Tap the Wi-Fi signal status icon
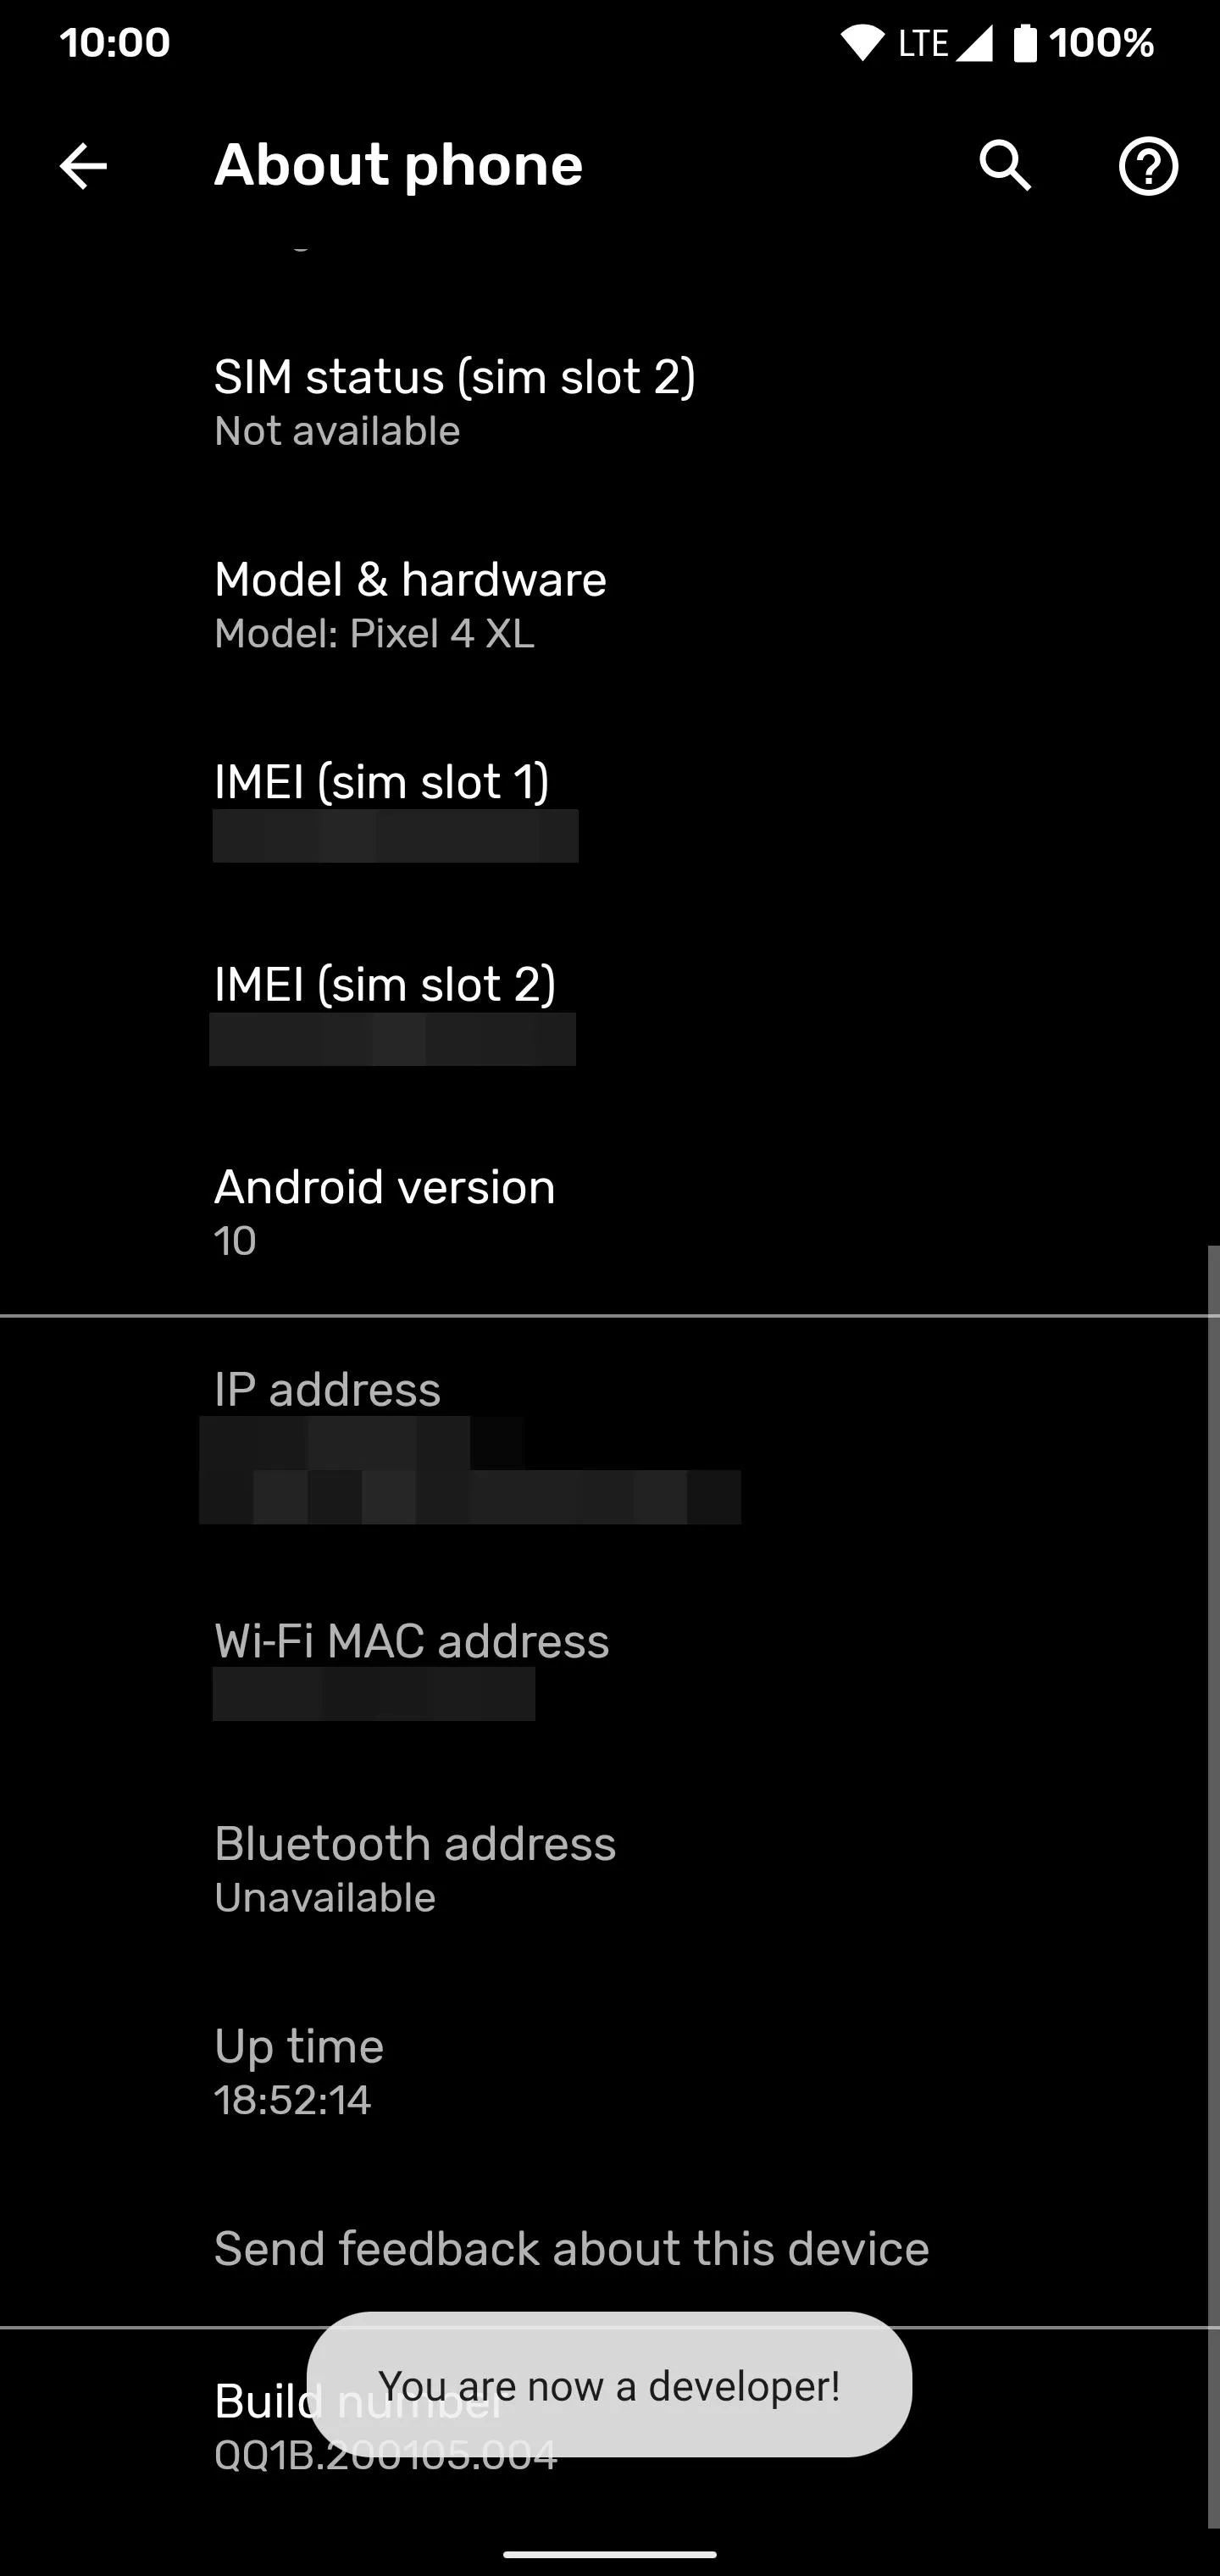1220x2576 pixels. point(862,43)
